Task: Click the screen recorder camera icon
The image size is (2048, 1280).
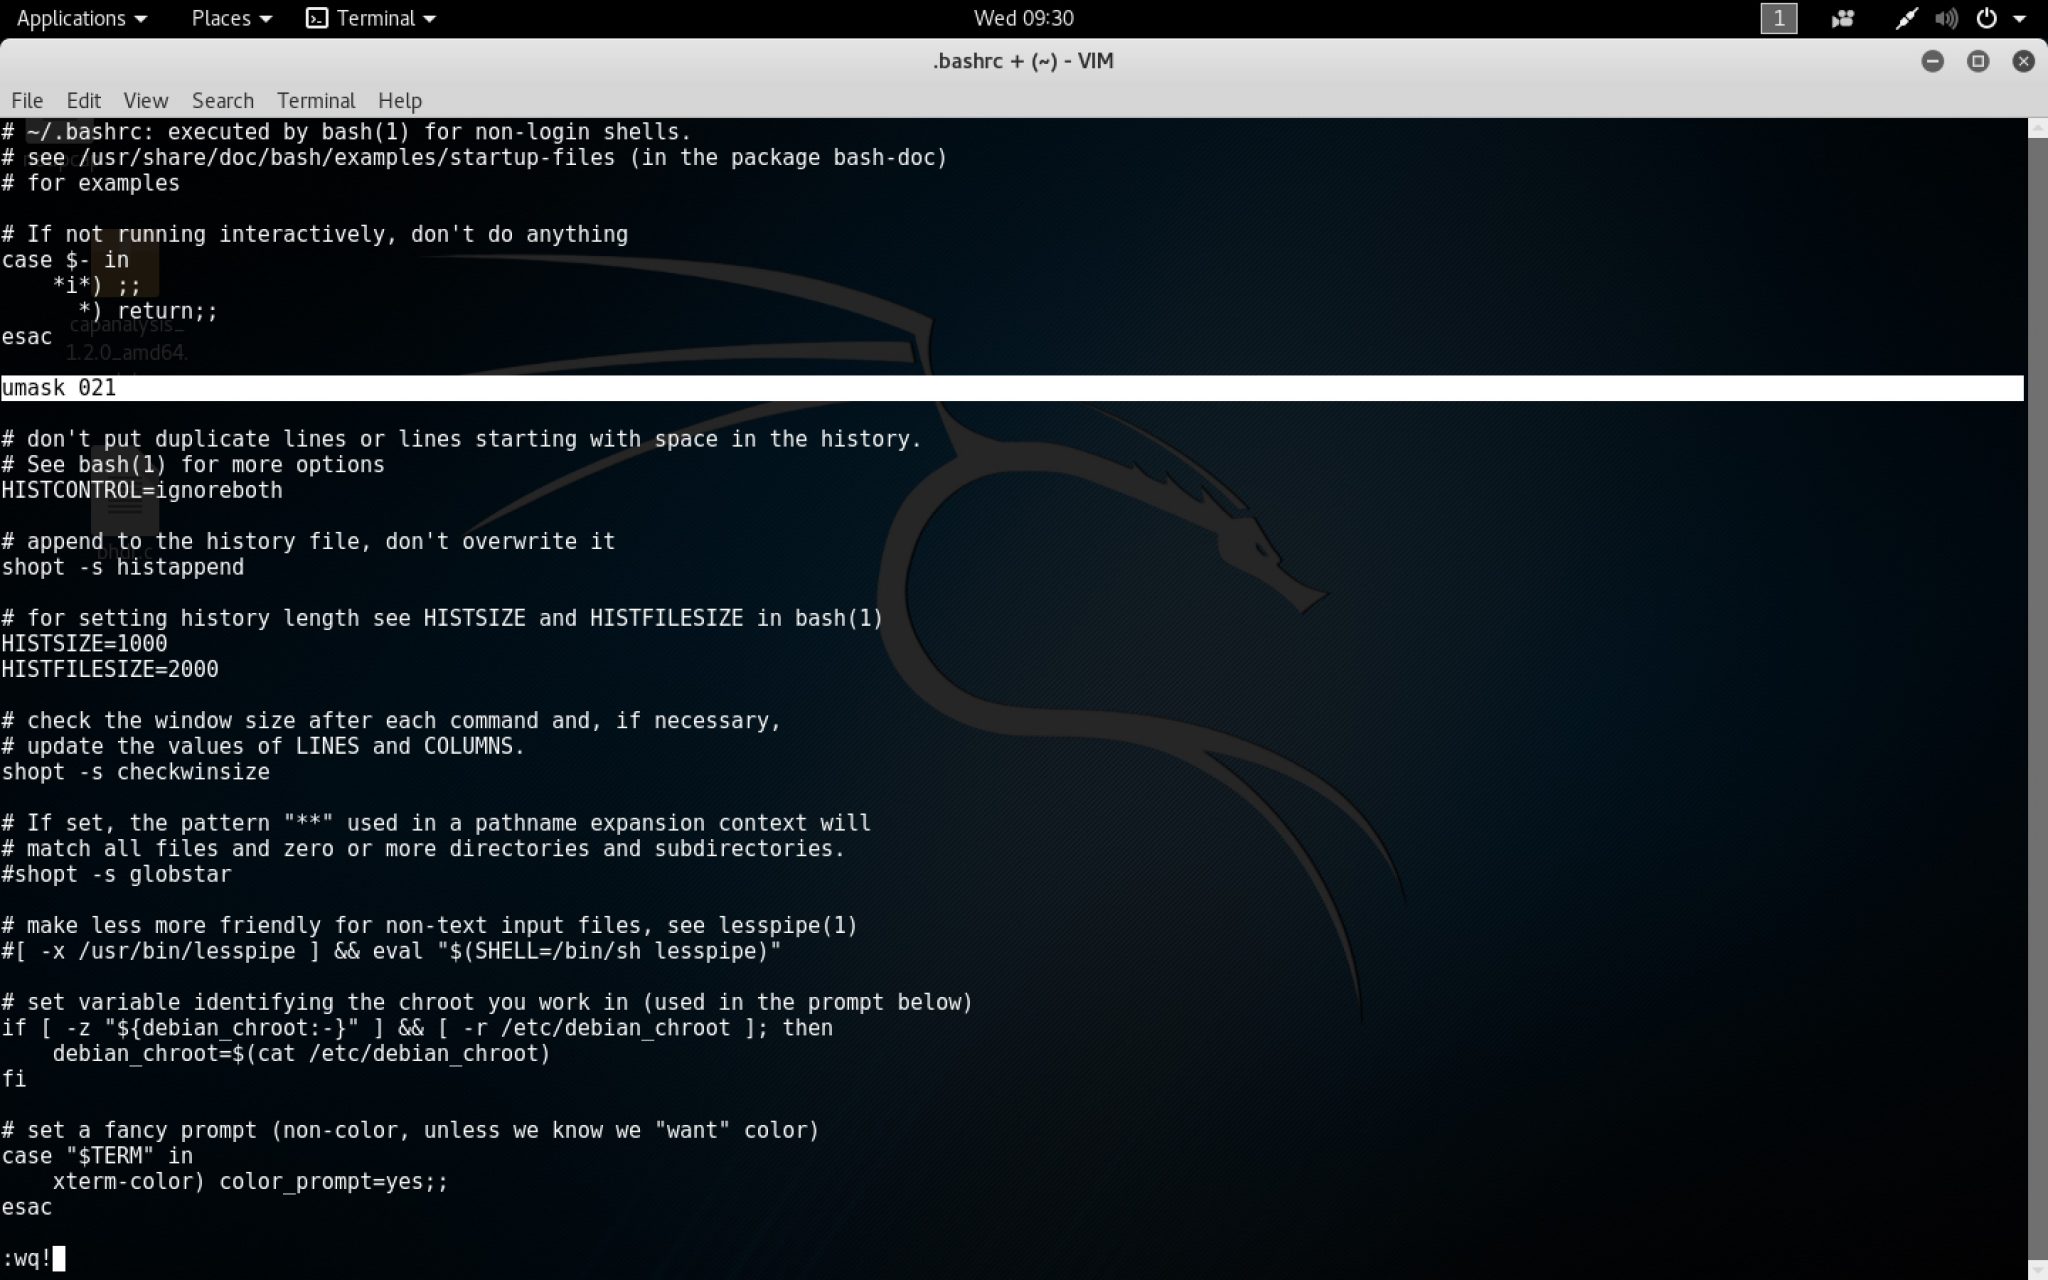Action: point(1842,18)
